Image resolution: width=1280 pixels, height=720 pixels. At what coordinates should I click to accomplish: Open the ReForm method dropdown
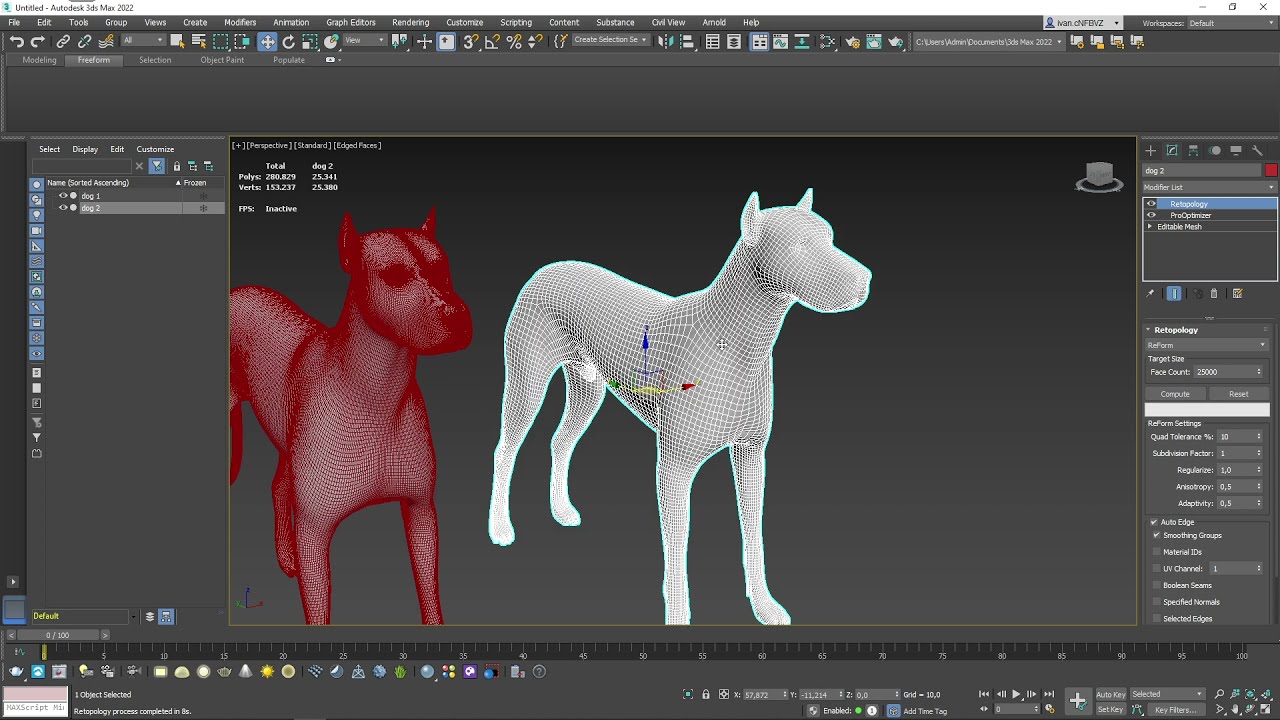(1207, 345)
